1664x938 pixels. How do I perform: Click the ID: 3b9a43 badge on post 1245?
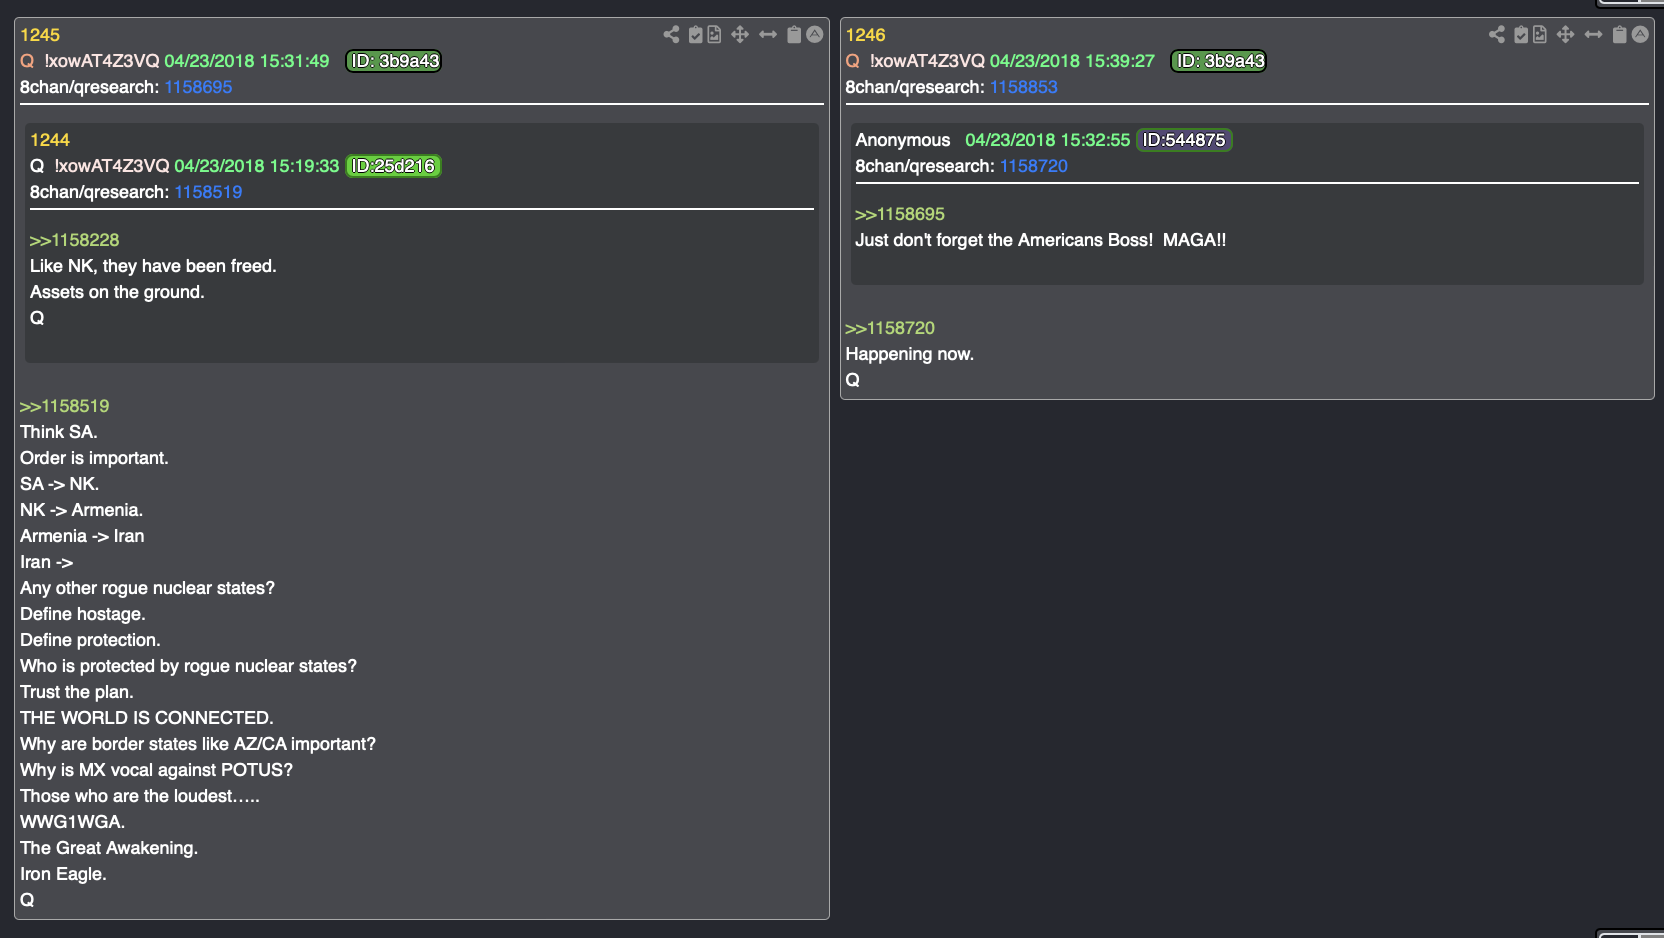pyautogui.click(x=394, y=61)
